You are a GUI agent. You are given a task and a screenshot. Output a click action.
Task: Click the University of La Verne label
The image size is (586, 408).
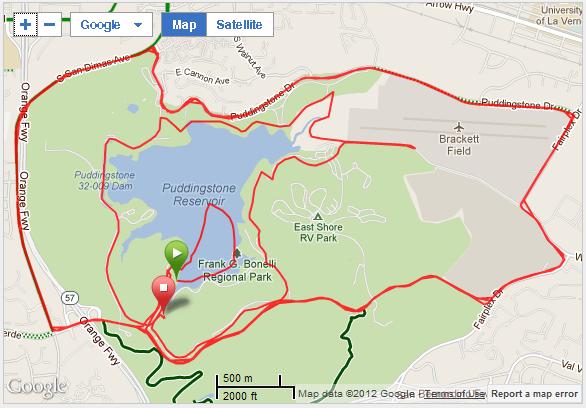558,15
